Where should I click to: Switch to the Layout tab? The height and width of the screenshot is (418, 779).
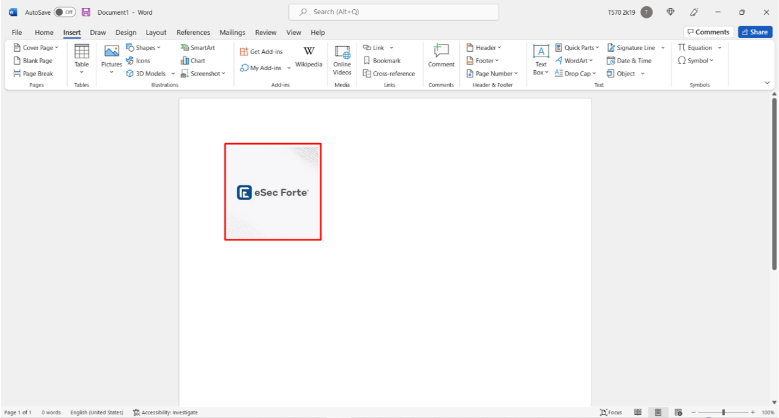click(x=156, y=32)
